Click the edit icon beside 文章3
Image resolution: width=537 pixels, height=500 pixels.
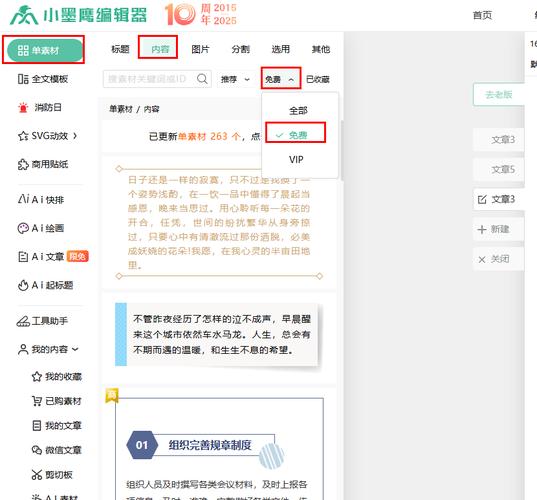pos(482,199)
